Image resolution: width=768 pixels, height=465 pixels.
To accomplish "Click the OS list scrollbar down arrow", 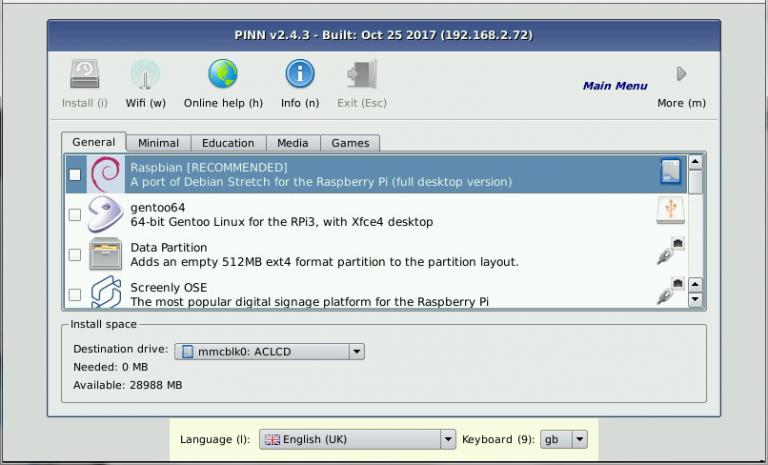I will (695, 299).
